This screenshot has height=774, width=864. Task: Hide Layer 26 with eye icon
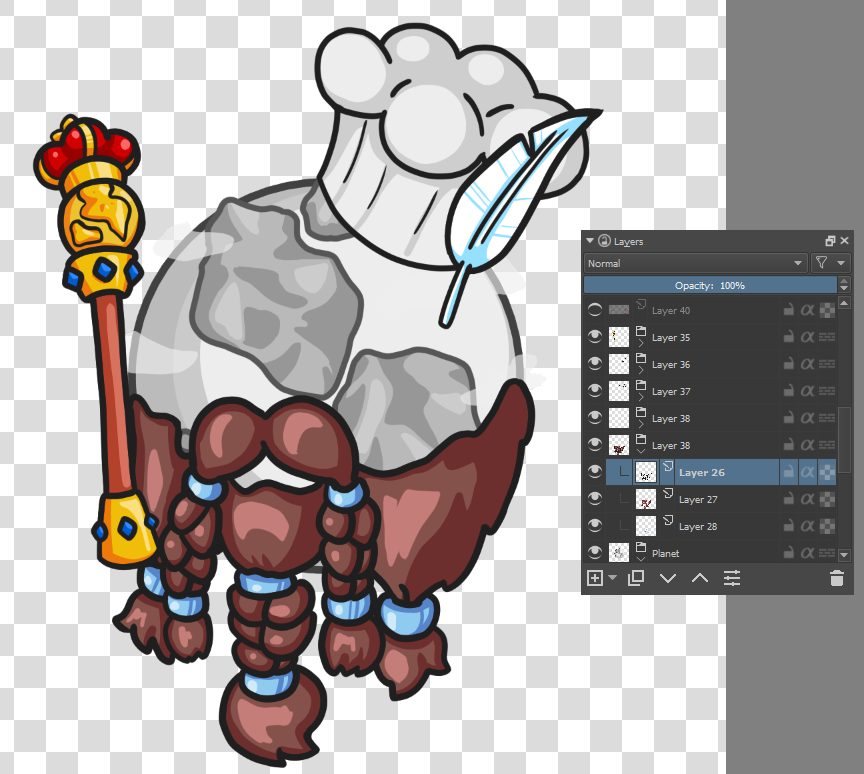(x=595, y=472)
